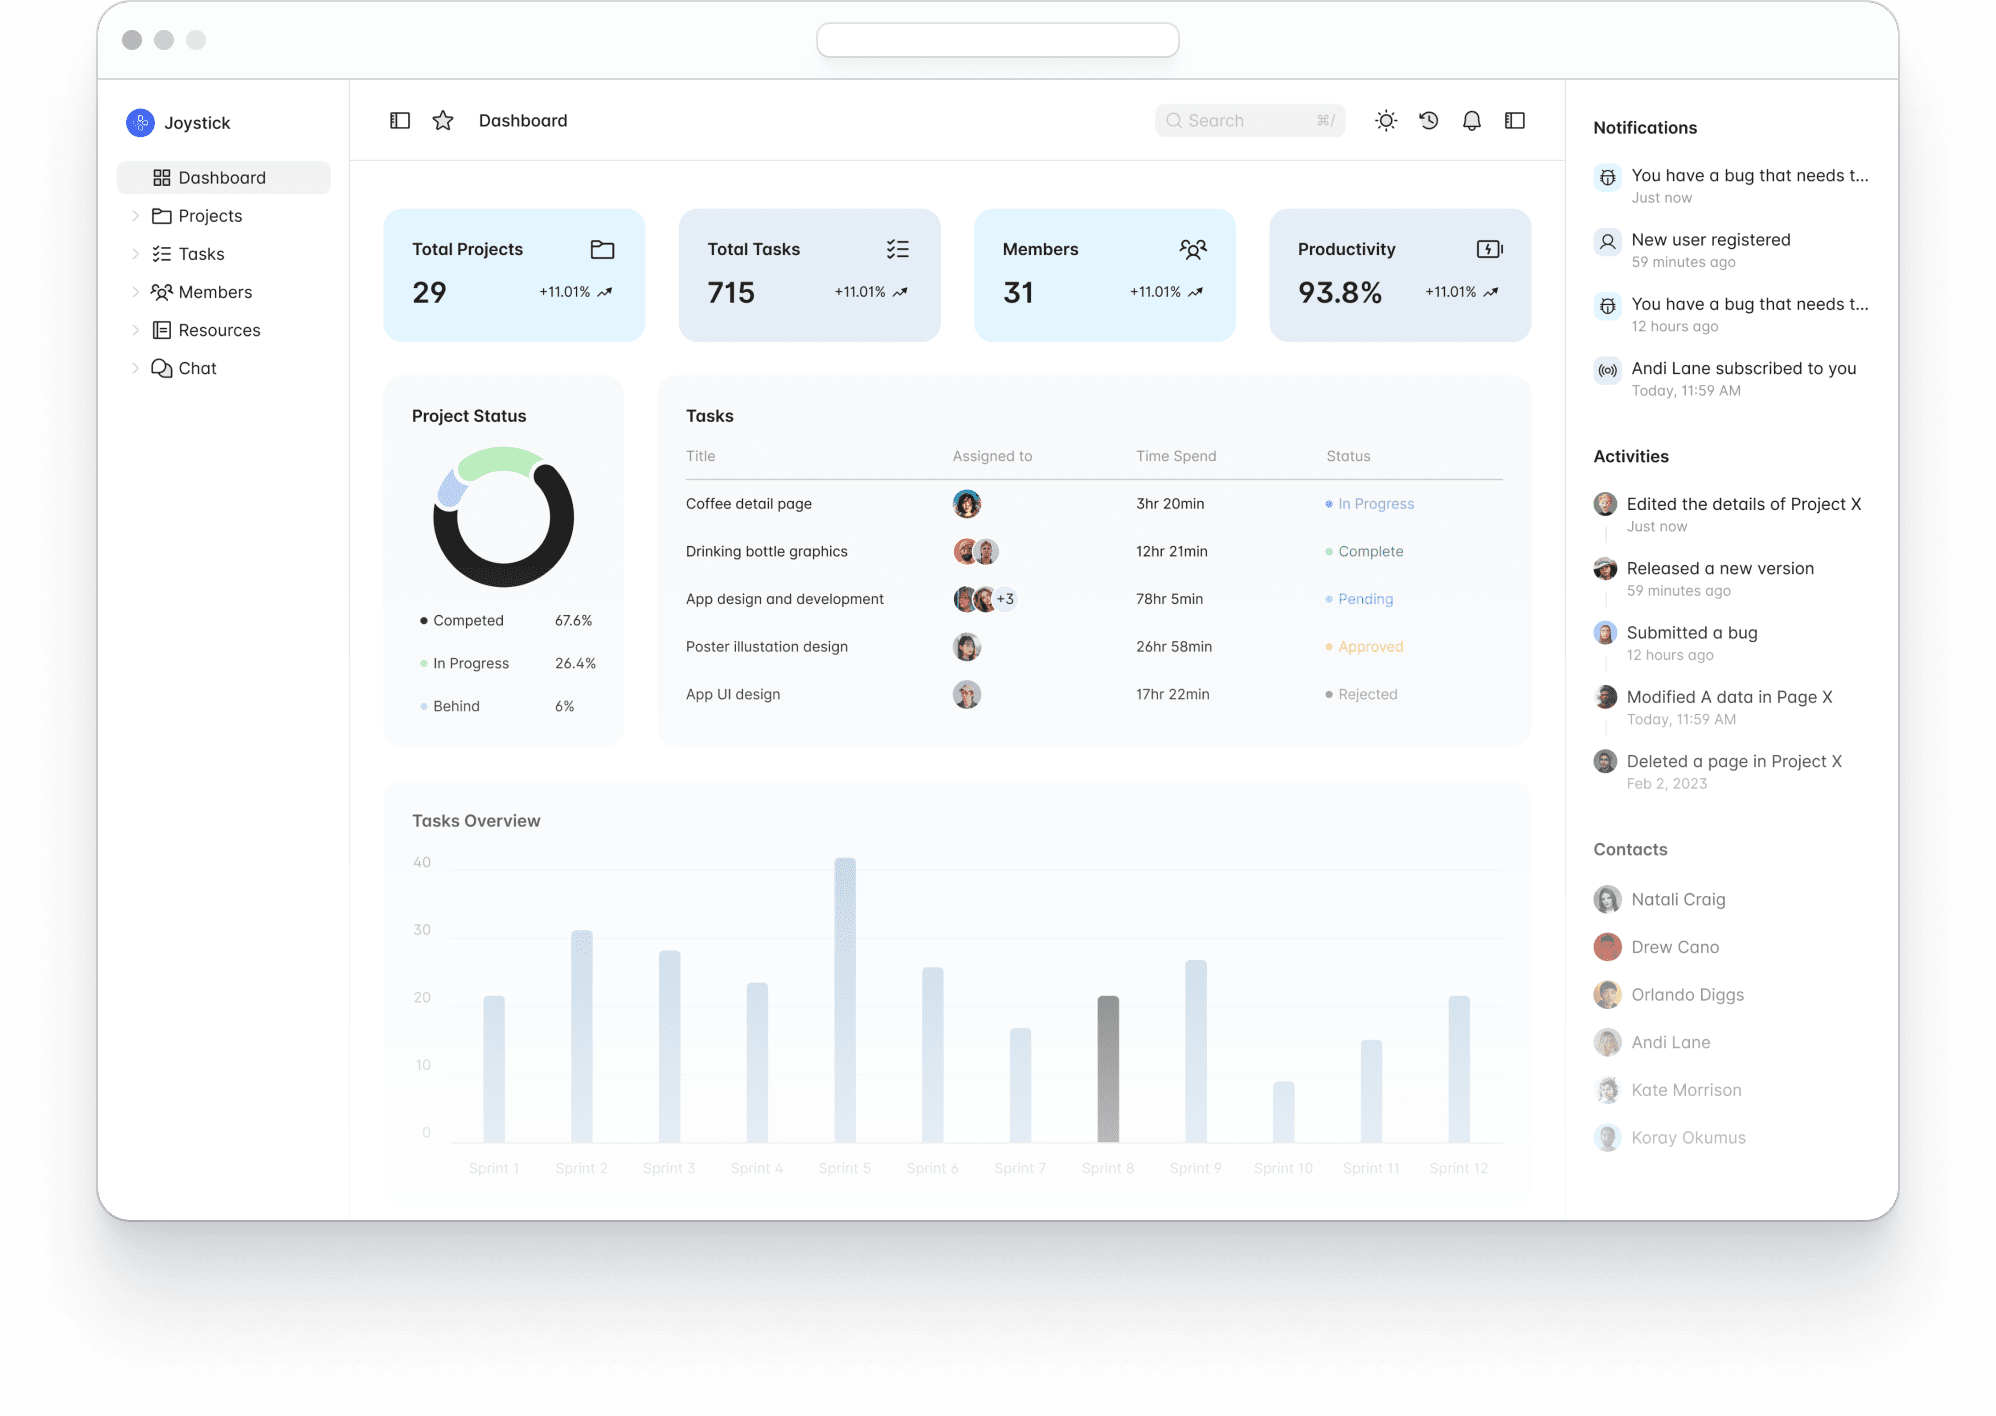
Task: Click the Joystick logo icon
Action: (x=140, y=123)
